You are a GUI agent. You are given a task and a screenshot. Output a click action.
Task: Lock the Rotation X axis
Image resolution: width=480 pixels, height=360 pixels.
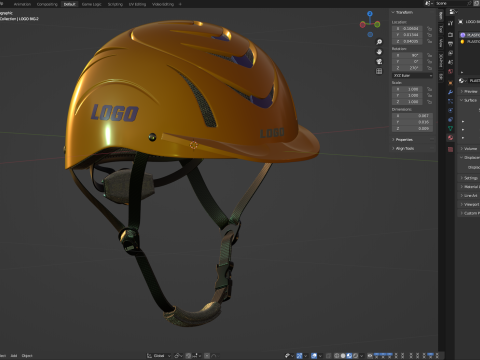[x=429, y=55]
